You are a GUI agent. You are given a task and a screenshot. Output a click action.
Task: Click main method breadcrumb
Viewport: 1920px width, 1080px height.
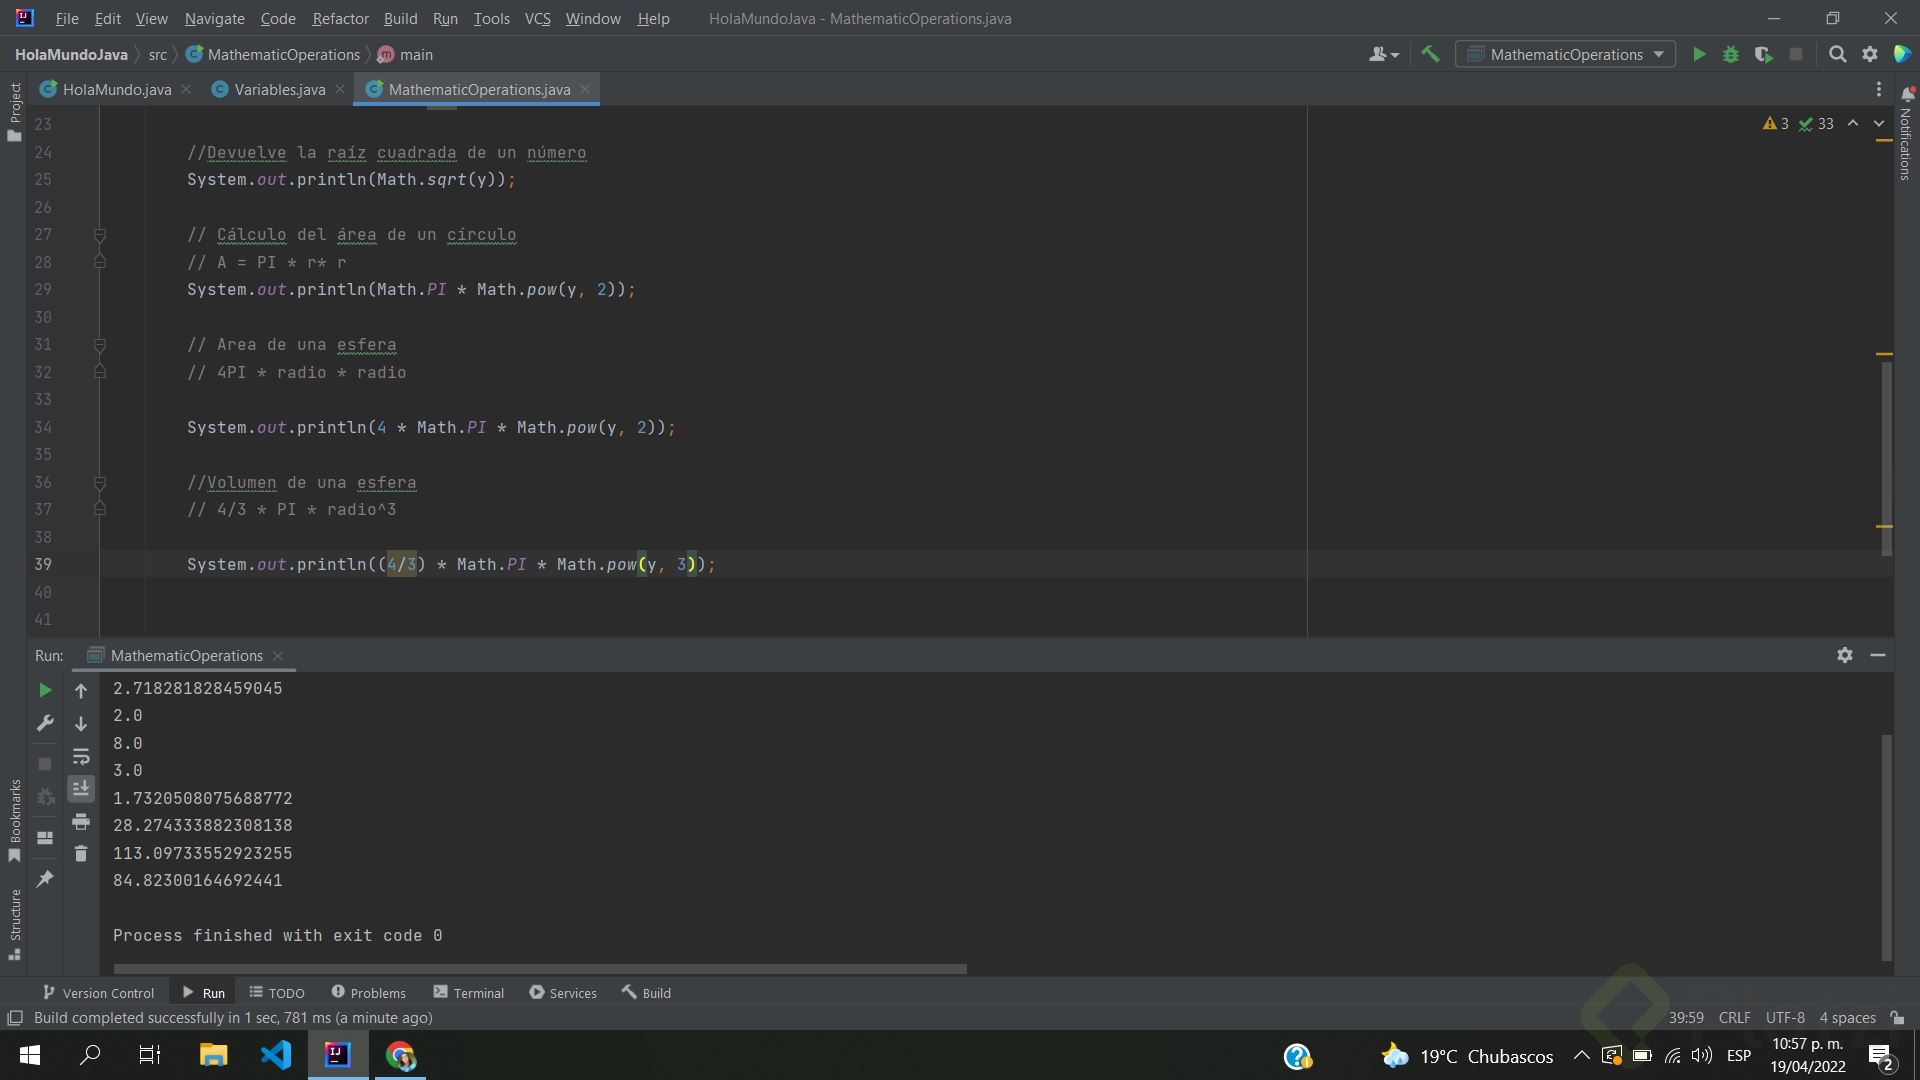point(405,54)
